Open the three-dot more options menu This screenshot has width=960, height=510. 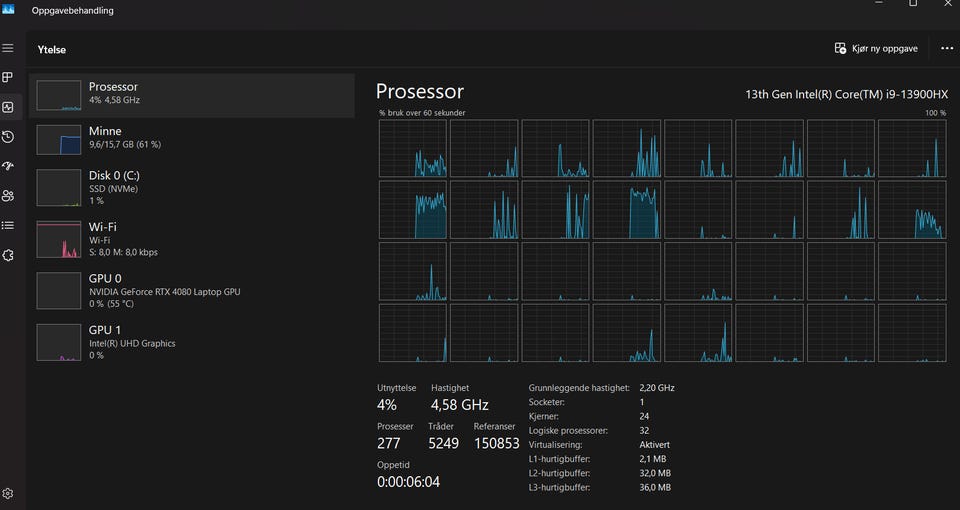947,48
